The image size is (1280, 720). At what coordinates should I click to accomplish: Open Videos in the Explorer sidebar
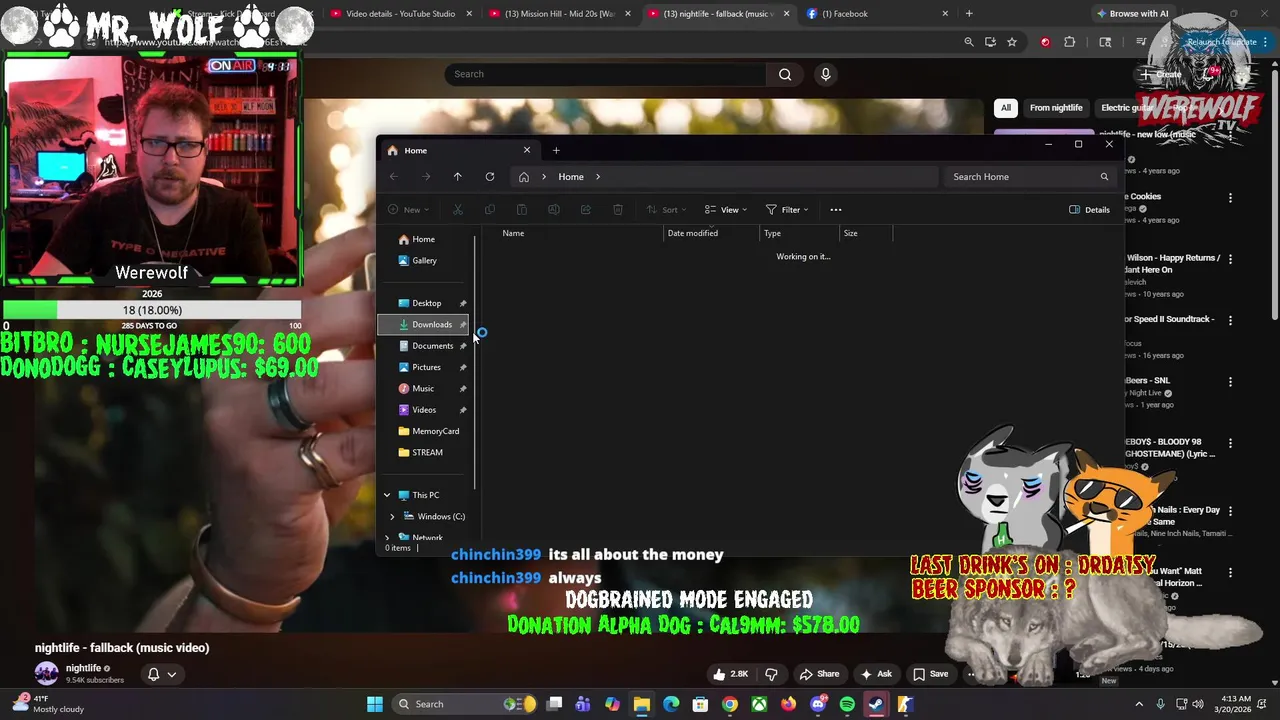point(423,410)
